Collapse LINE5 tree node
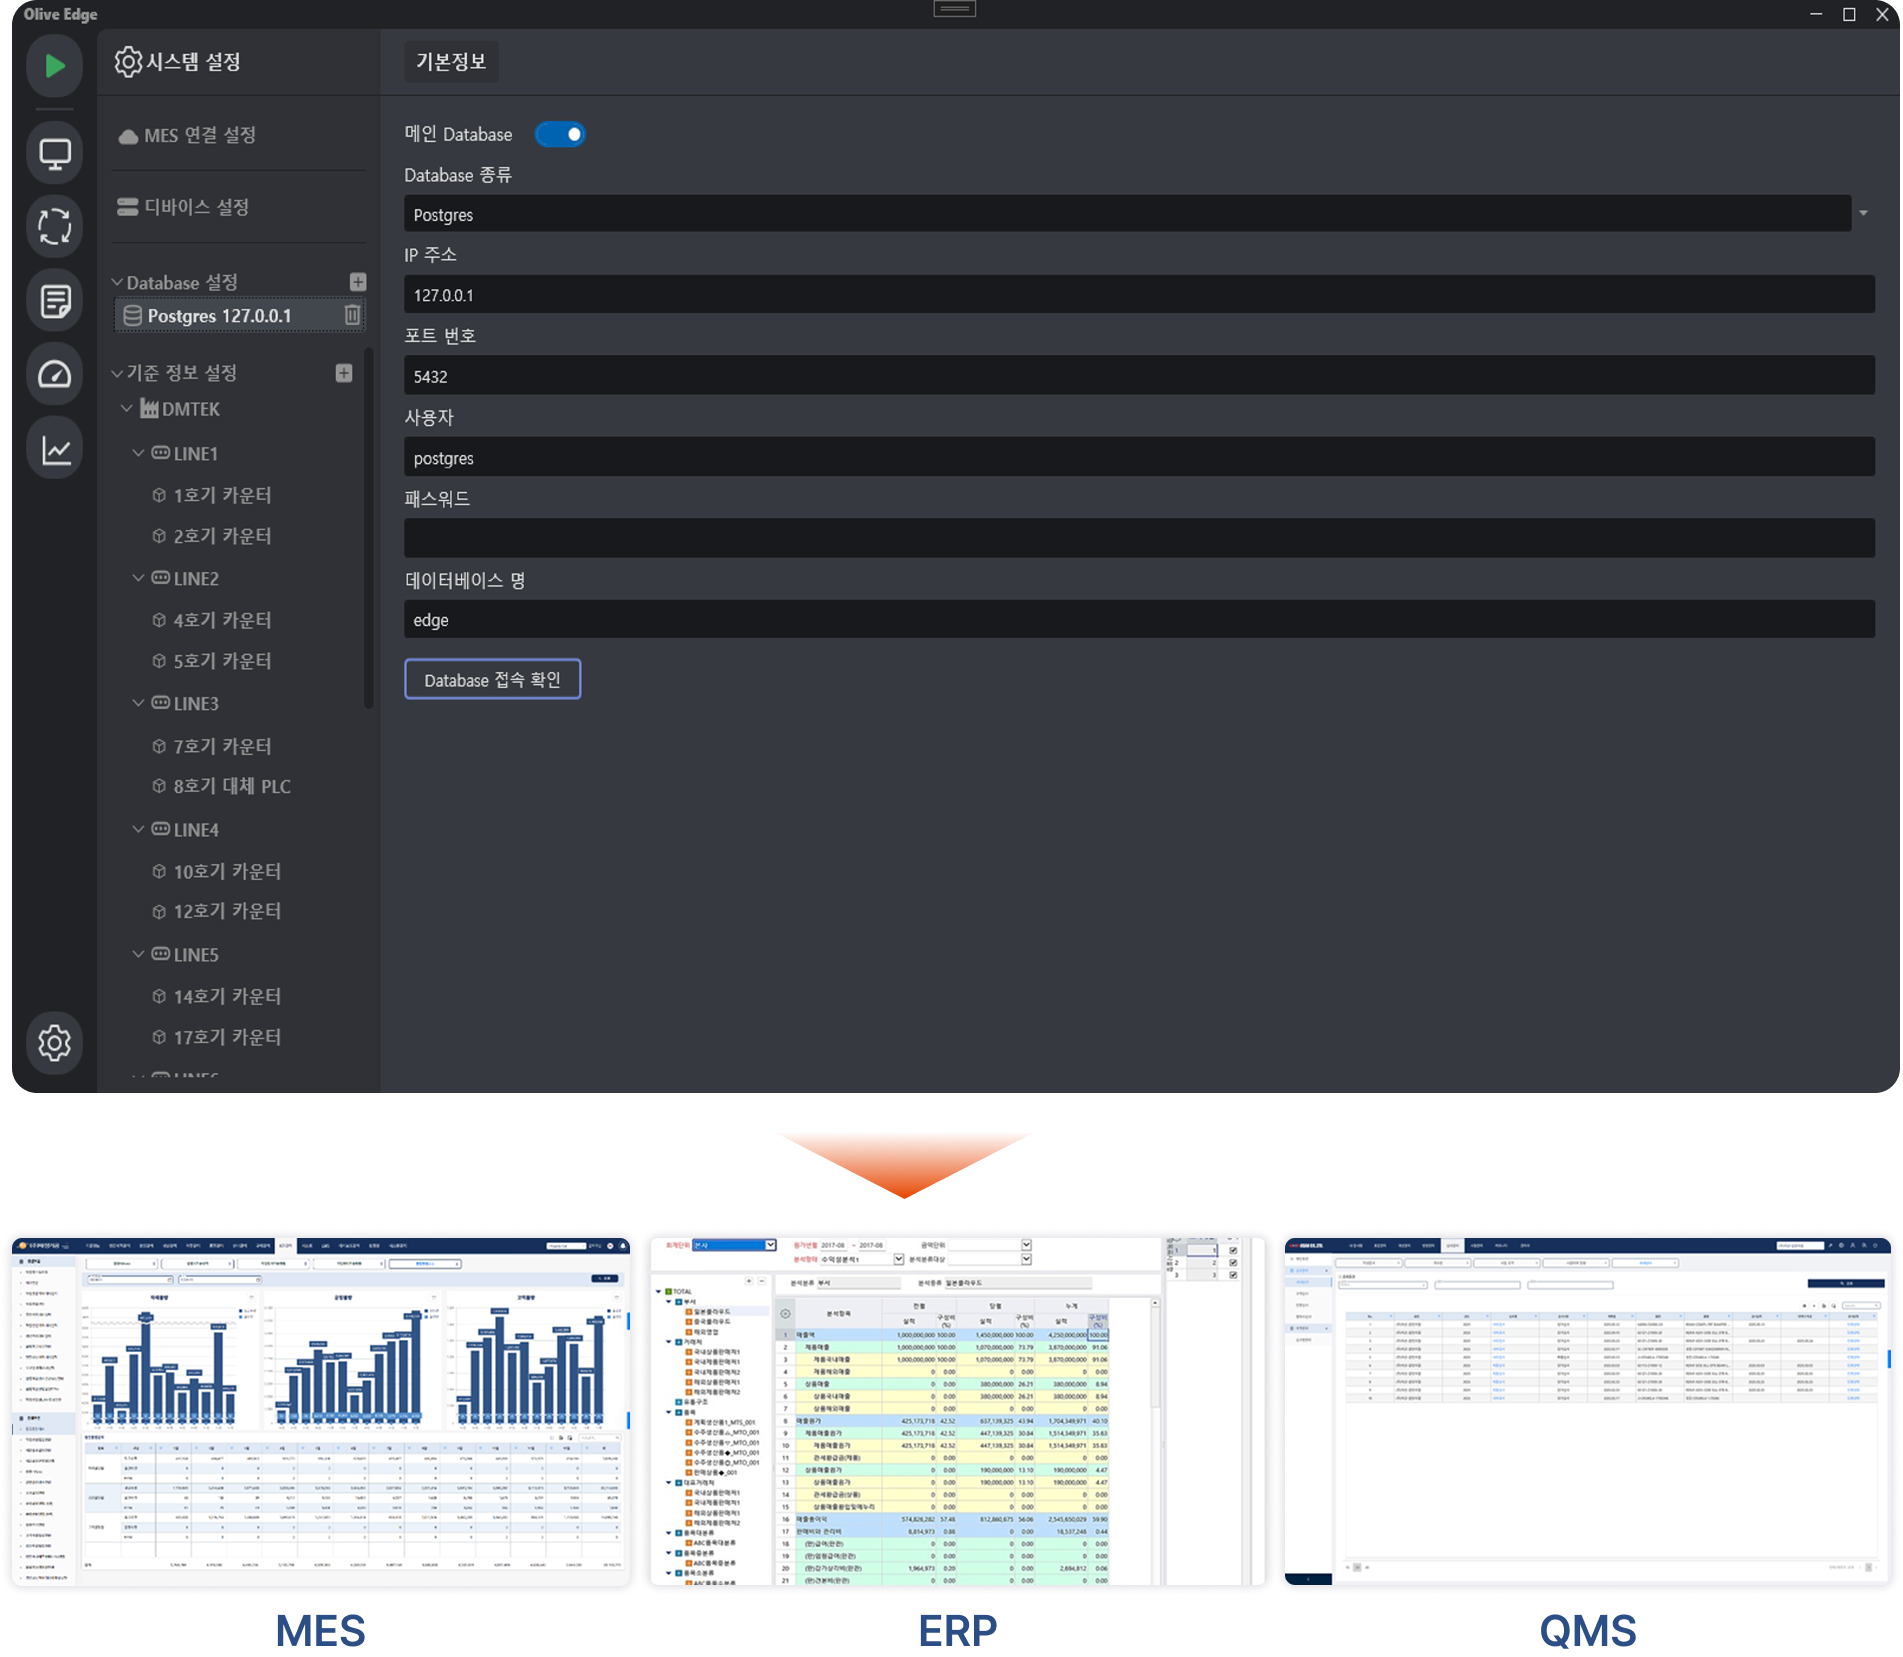The image size is (1903, 1657). [138, 954]
